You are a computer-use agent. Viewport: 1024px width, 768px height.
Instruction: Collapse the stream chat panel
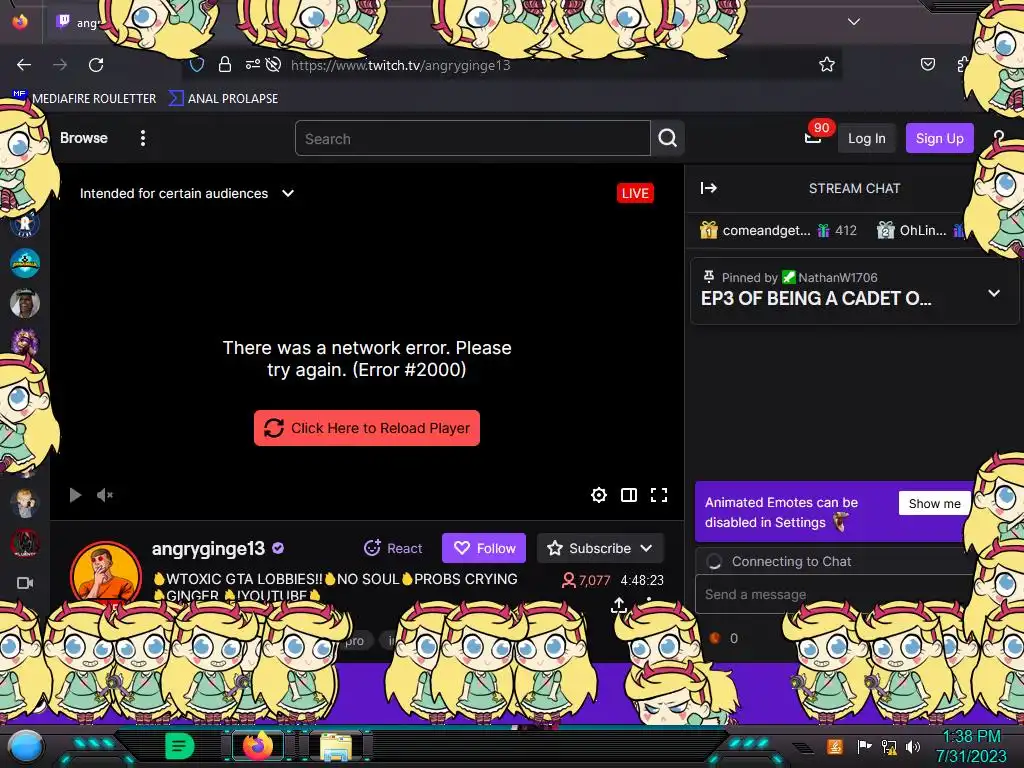[x=709, y=188]
